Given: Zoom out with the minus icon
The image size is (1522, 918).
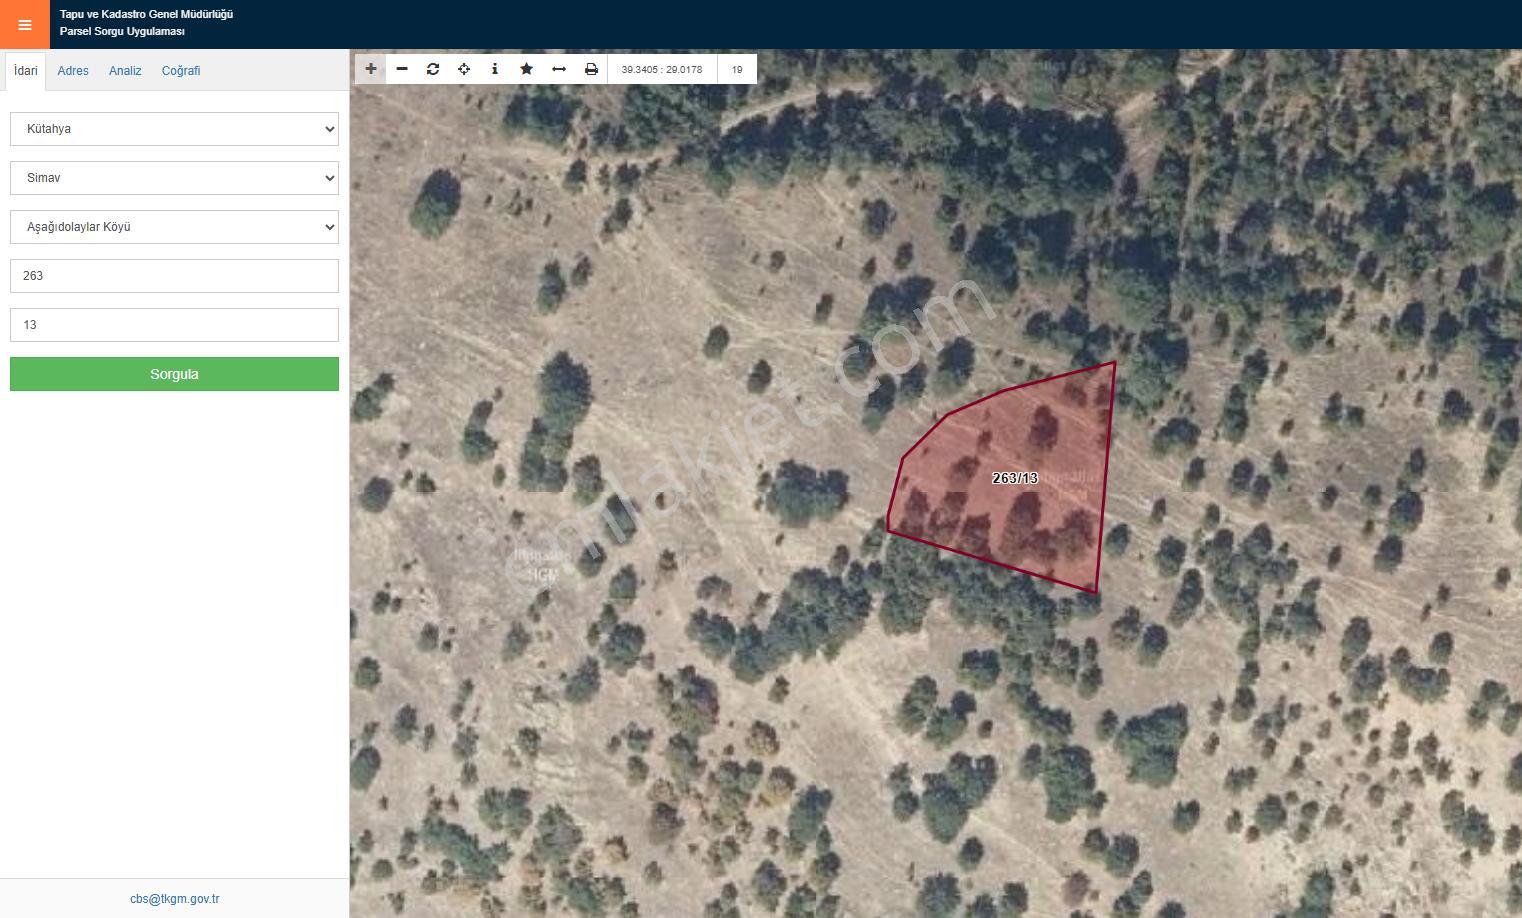Looking at the screenshot, I should pos(402,69).
